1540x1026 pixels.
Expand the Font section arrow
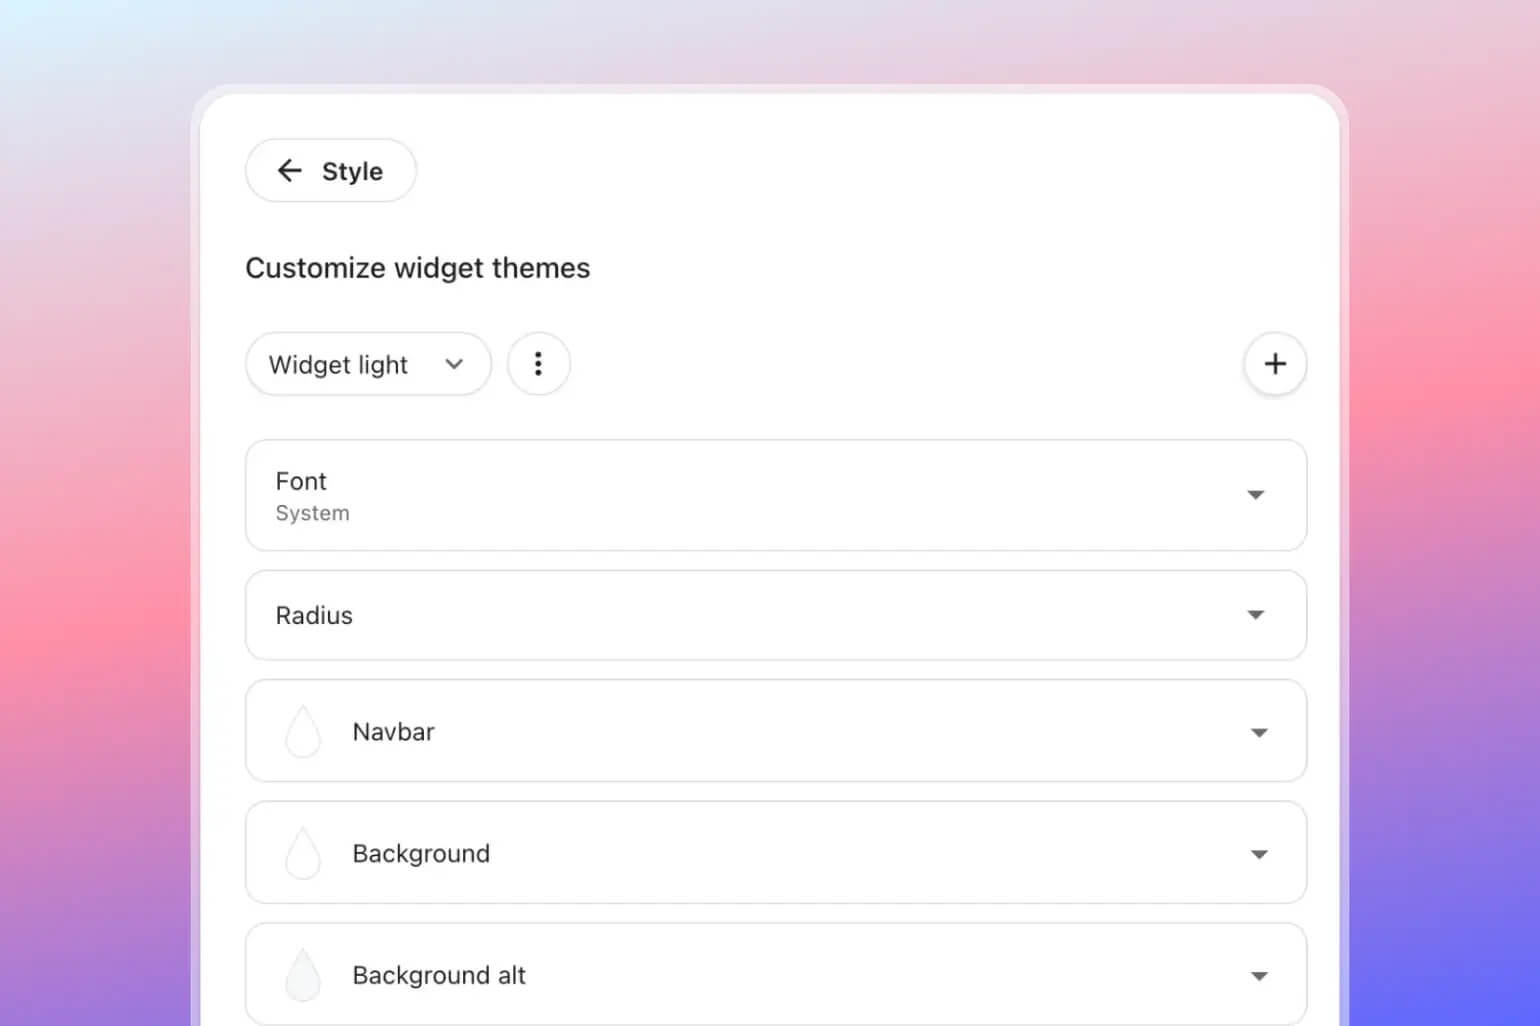[x=1256, y=495]
